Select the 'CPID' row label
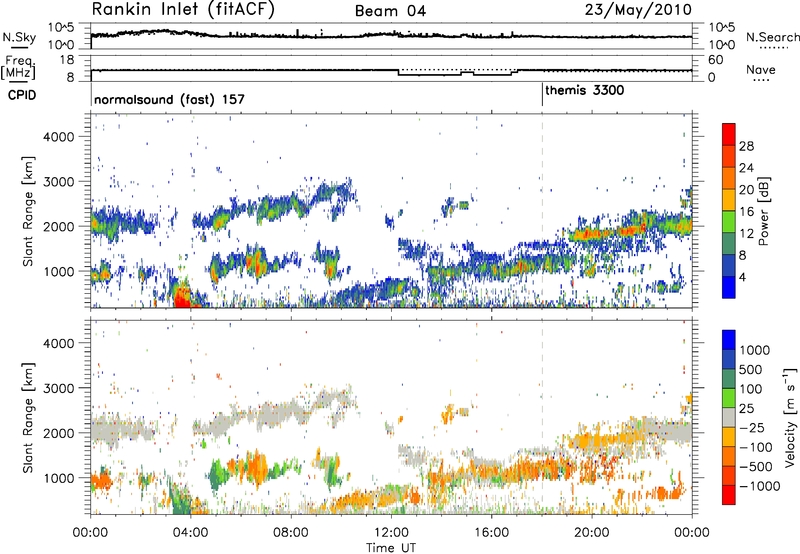 click(22, 95)
